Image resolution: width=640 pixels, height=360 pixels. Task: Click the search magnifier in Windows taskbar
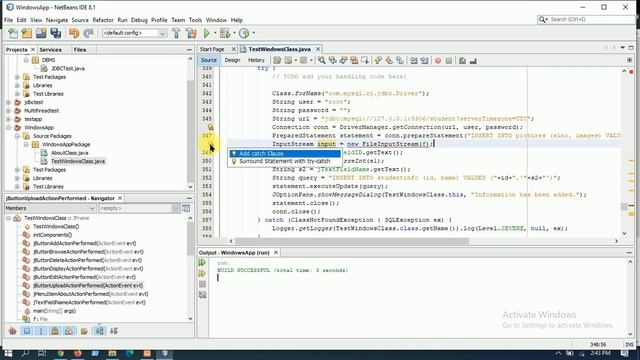pos(25,353)
